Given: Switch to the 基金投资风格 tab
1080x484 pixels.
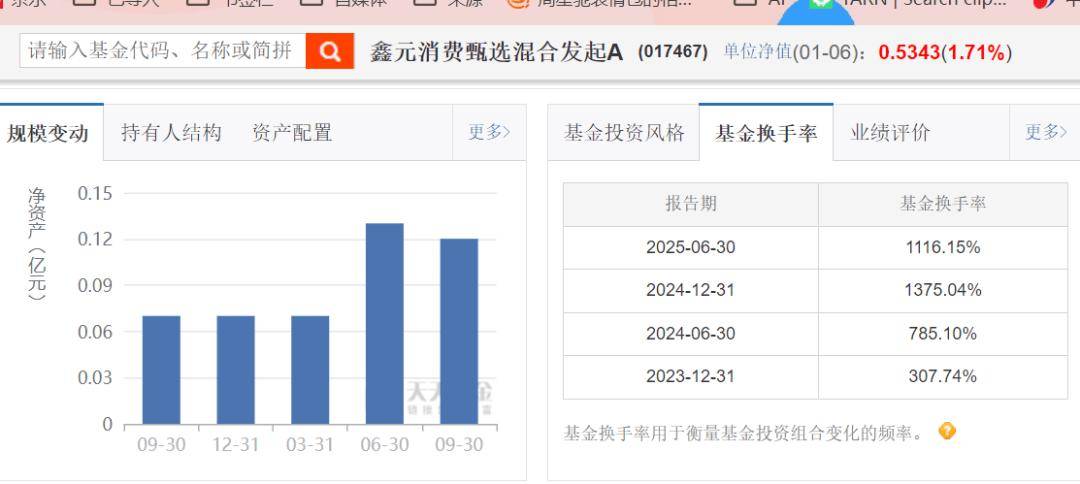Looking at the screenshot, I should coord(624,133).
